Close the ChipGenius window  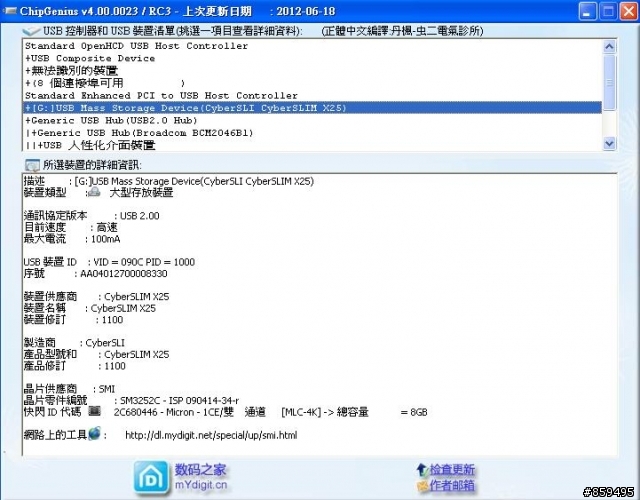(629, 11)
